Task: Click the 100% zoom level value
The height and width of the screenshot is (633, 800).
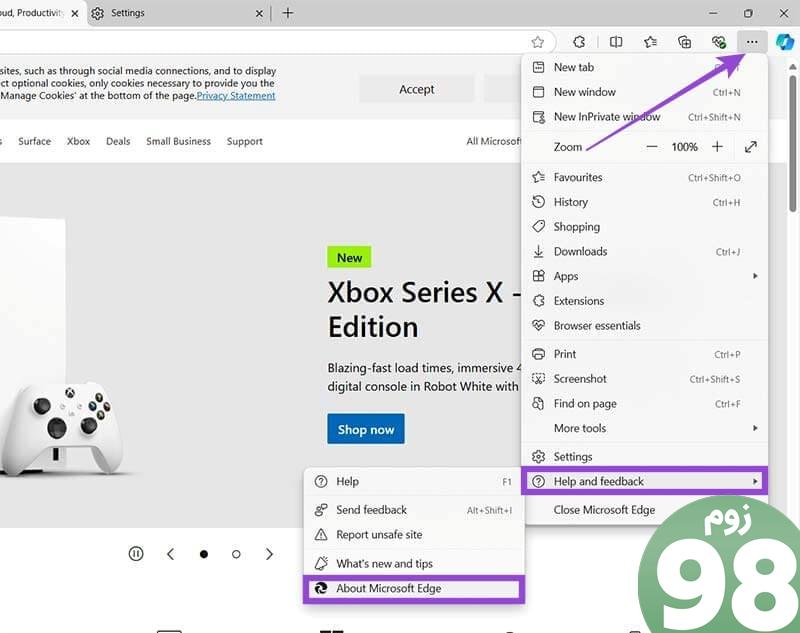Action: [x=684, y=147]
